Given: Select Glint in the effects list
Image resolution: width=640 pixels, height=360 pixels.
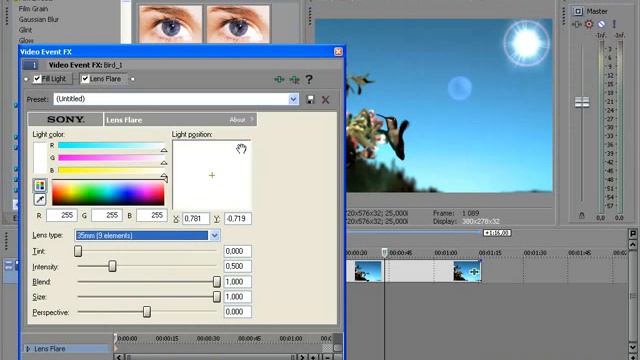Looking at the screenshot, I should click(25, 30).
